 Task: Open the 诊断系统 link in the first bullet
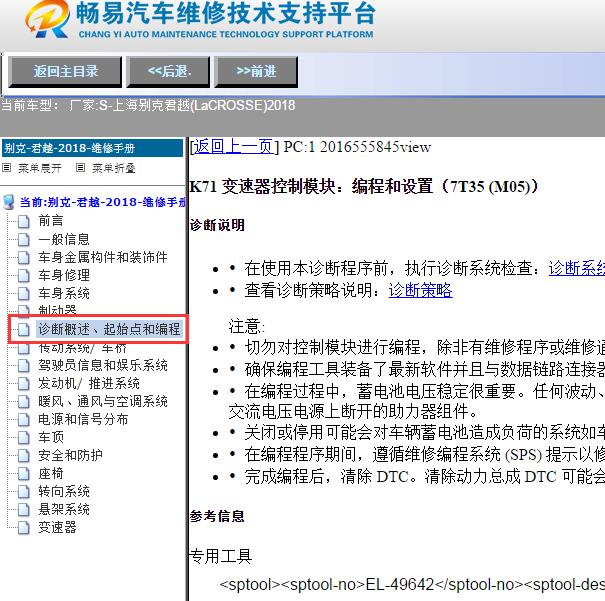click(576, 268)
